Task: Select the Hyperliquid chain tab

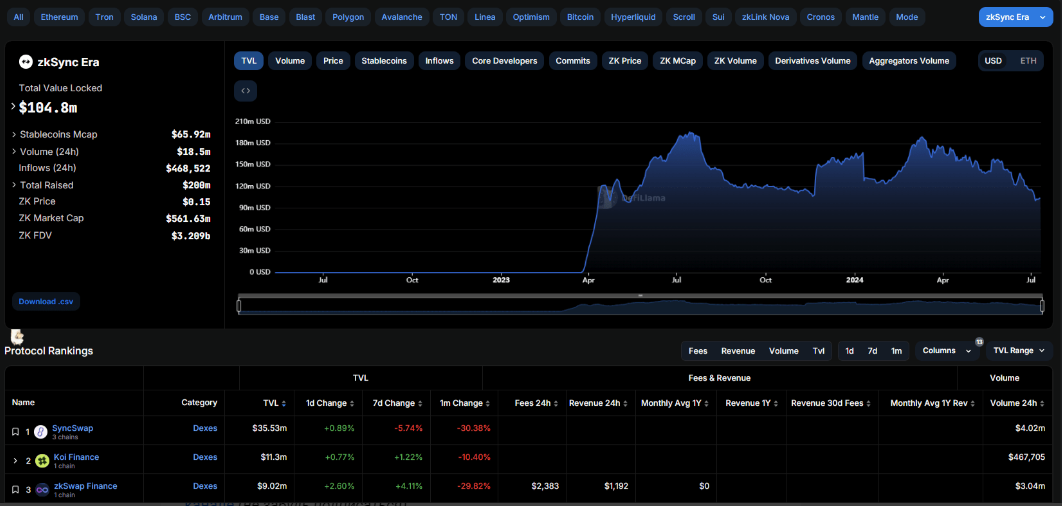Action: tap(633, 17)
